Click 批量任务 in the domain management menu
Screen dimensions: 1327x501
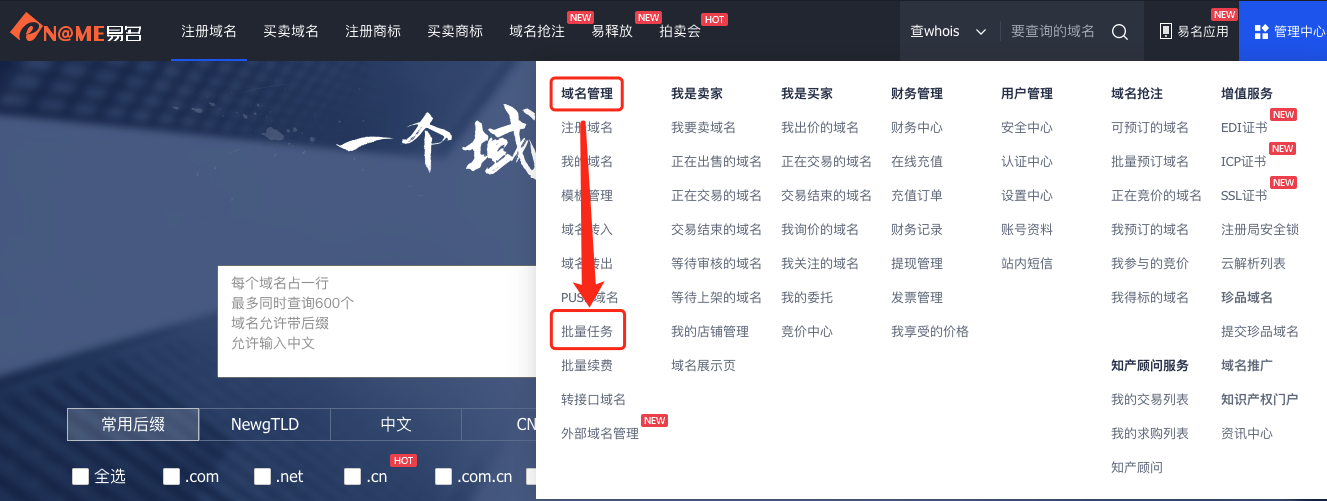[587, 331]
